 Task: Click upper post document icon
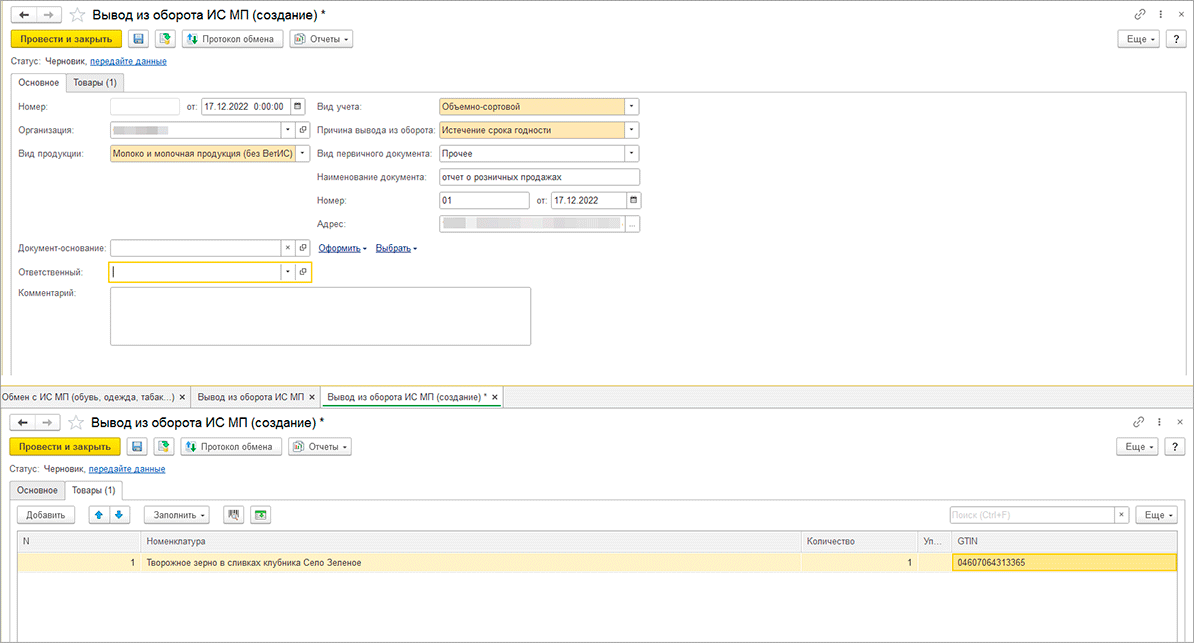coord(165,39)
